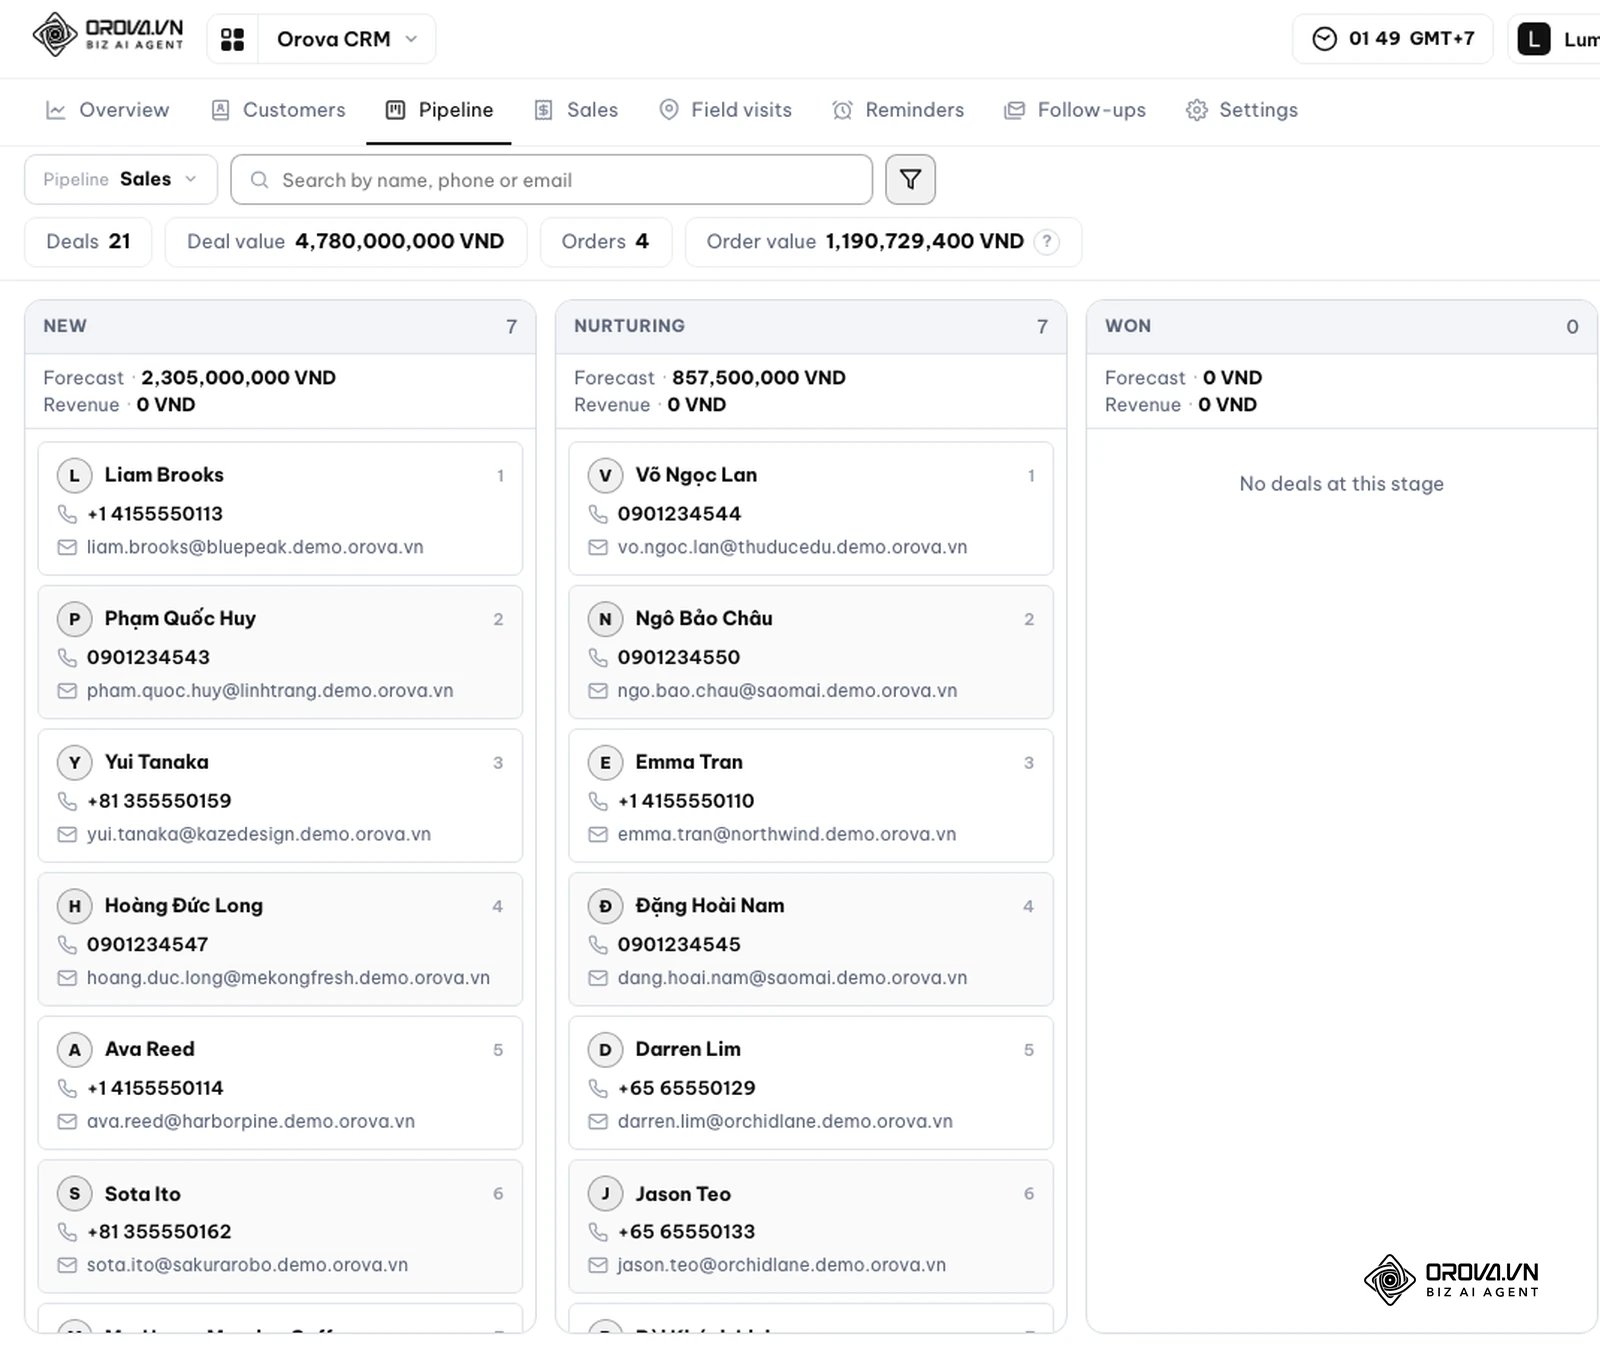Click the email icon on Phạm Quốc Huy card
This screenshot has width=1600, height=1346.
[x=67, y=691]
